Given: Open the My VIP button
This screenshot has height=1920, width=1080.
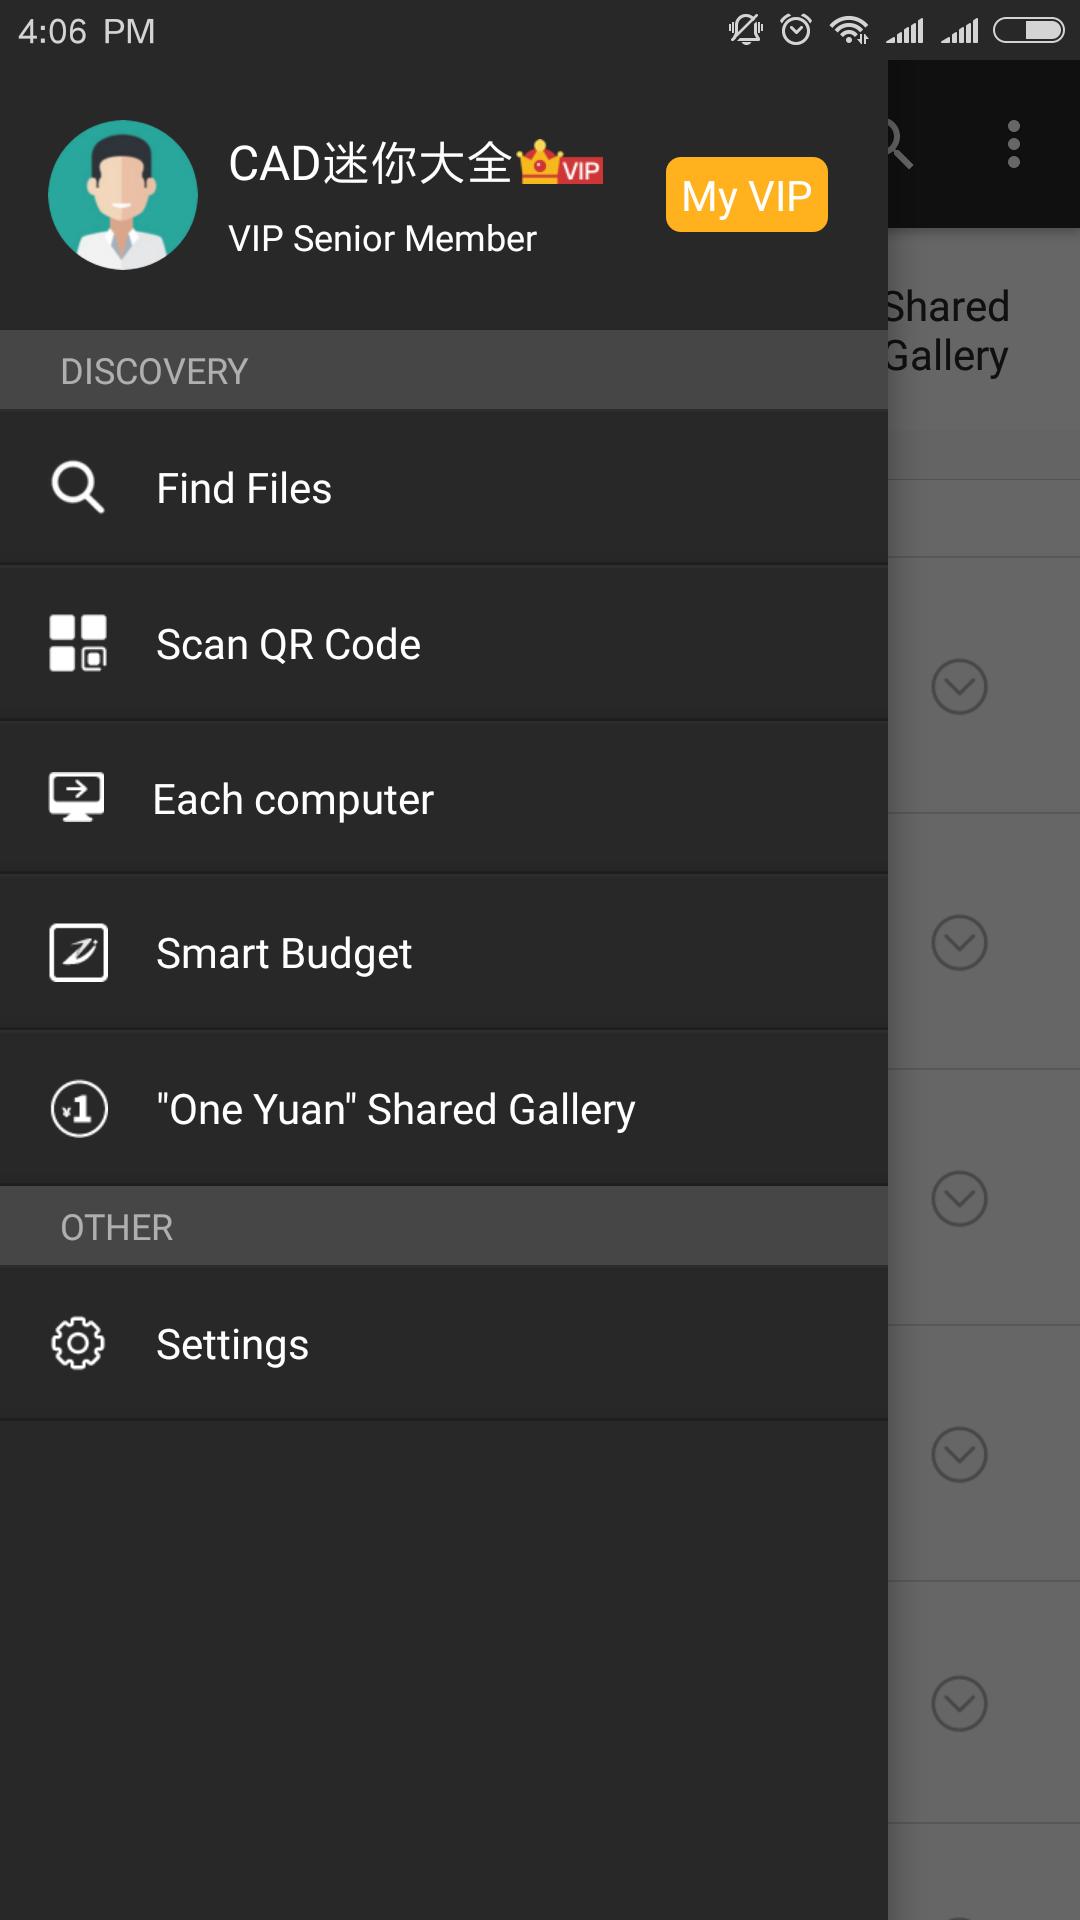Looking at the screenshot, I should click(x=746, y=195).
